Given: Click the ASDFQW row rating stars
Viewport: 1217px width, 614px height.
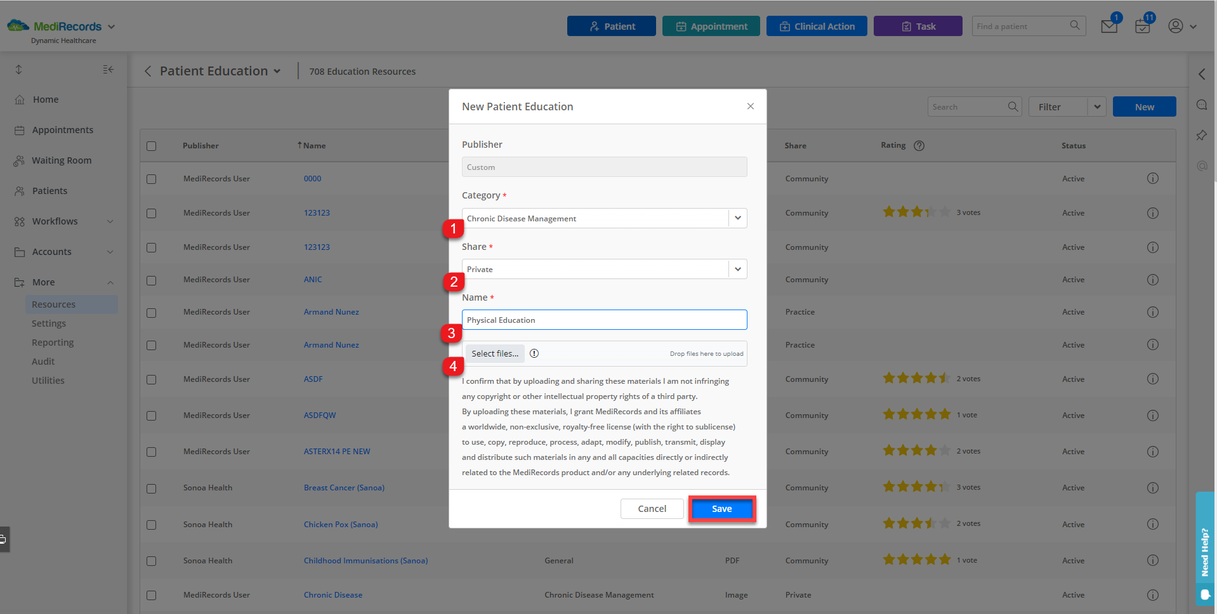Looking at the screenshot, I should [x=916, y=414].
